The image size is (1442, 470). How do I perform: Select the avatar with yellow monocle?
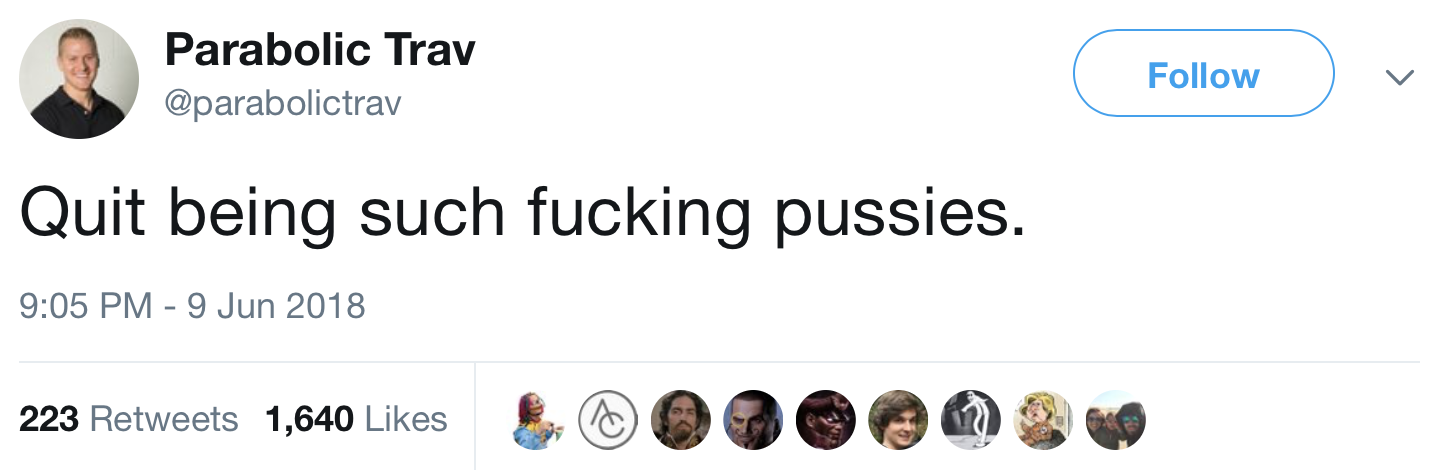tap(753, 420)
